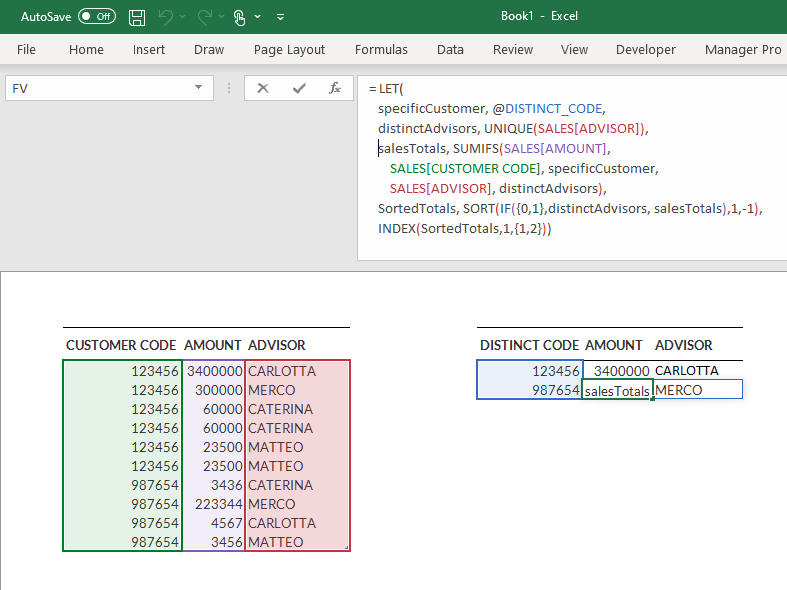Cancel the formula entry with X
Viewport: 787px width, 590px height.
point(263,88)
